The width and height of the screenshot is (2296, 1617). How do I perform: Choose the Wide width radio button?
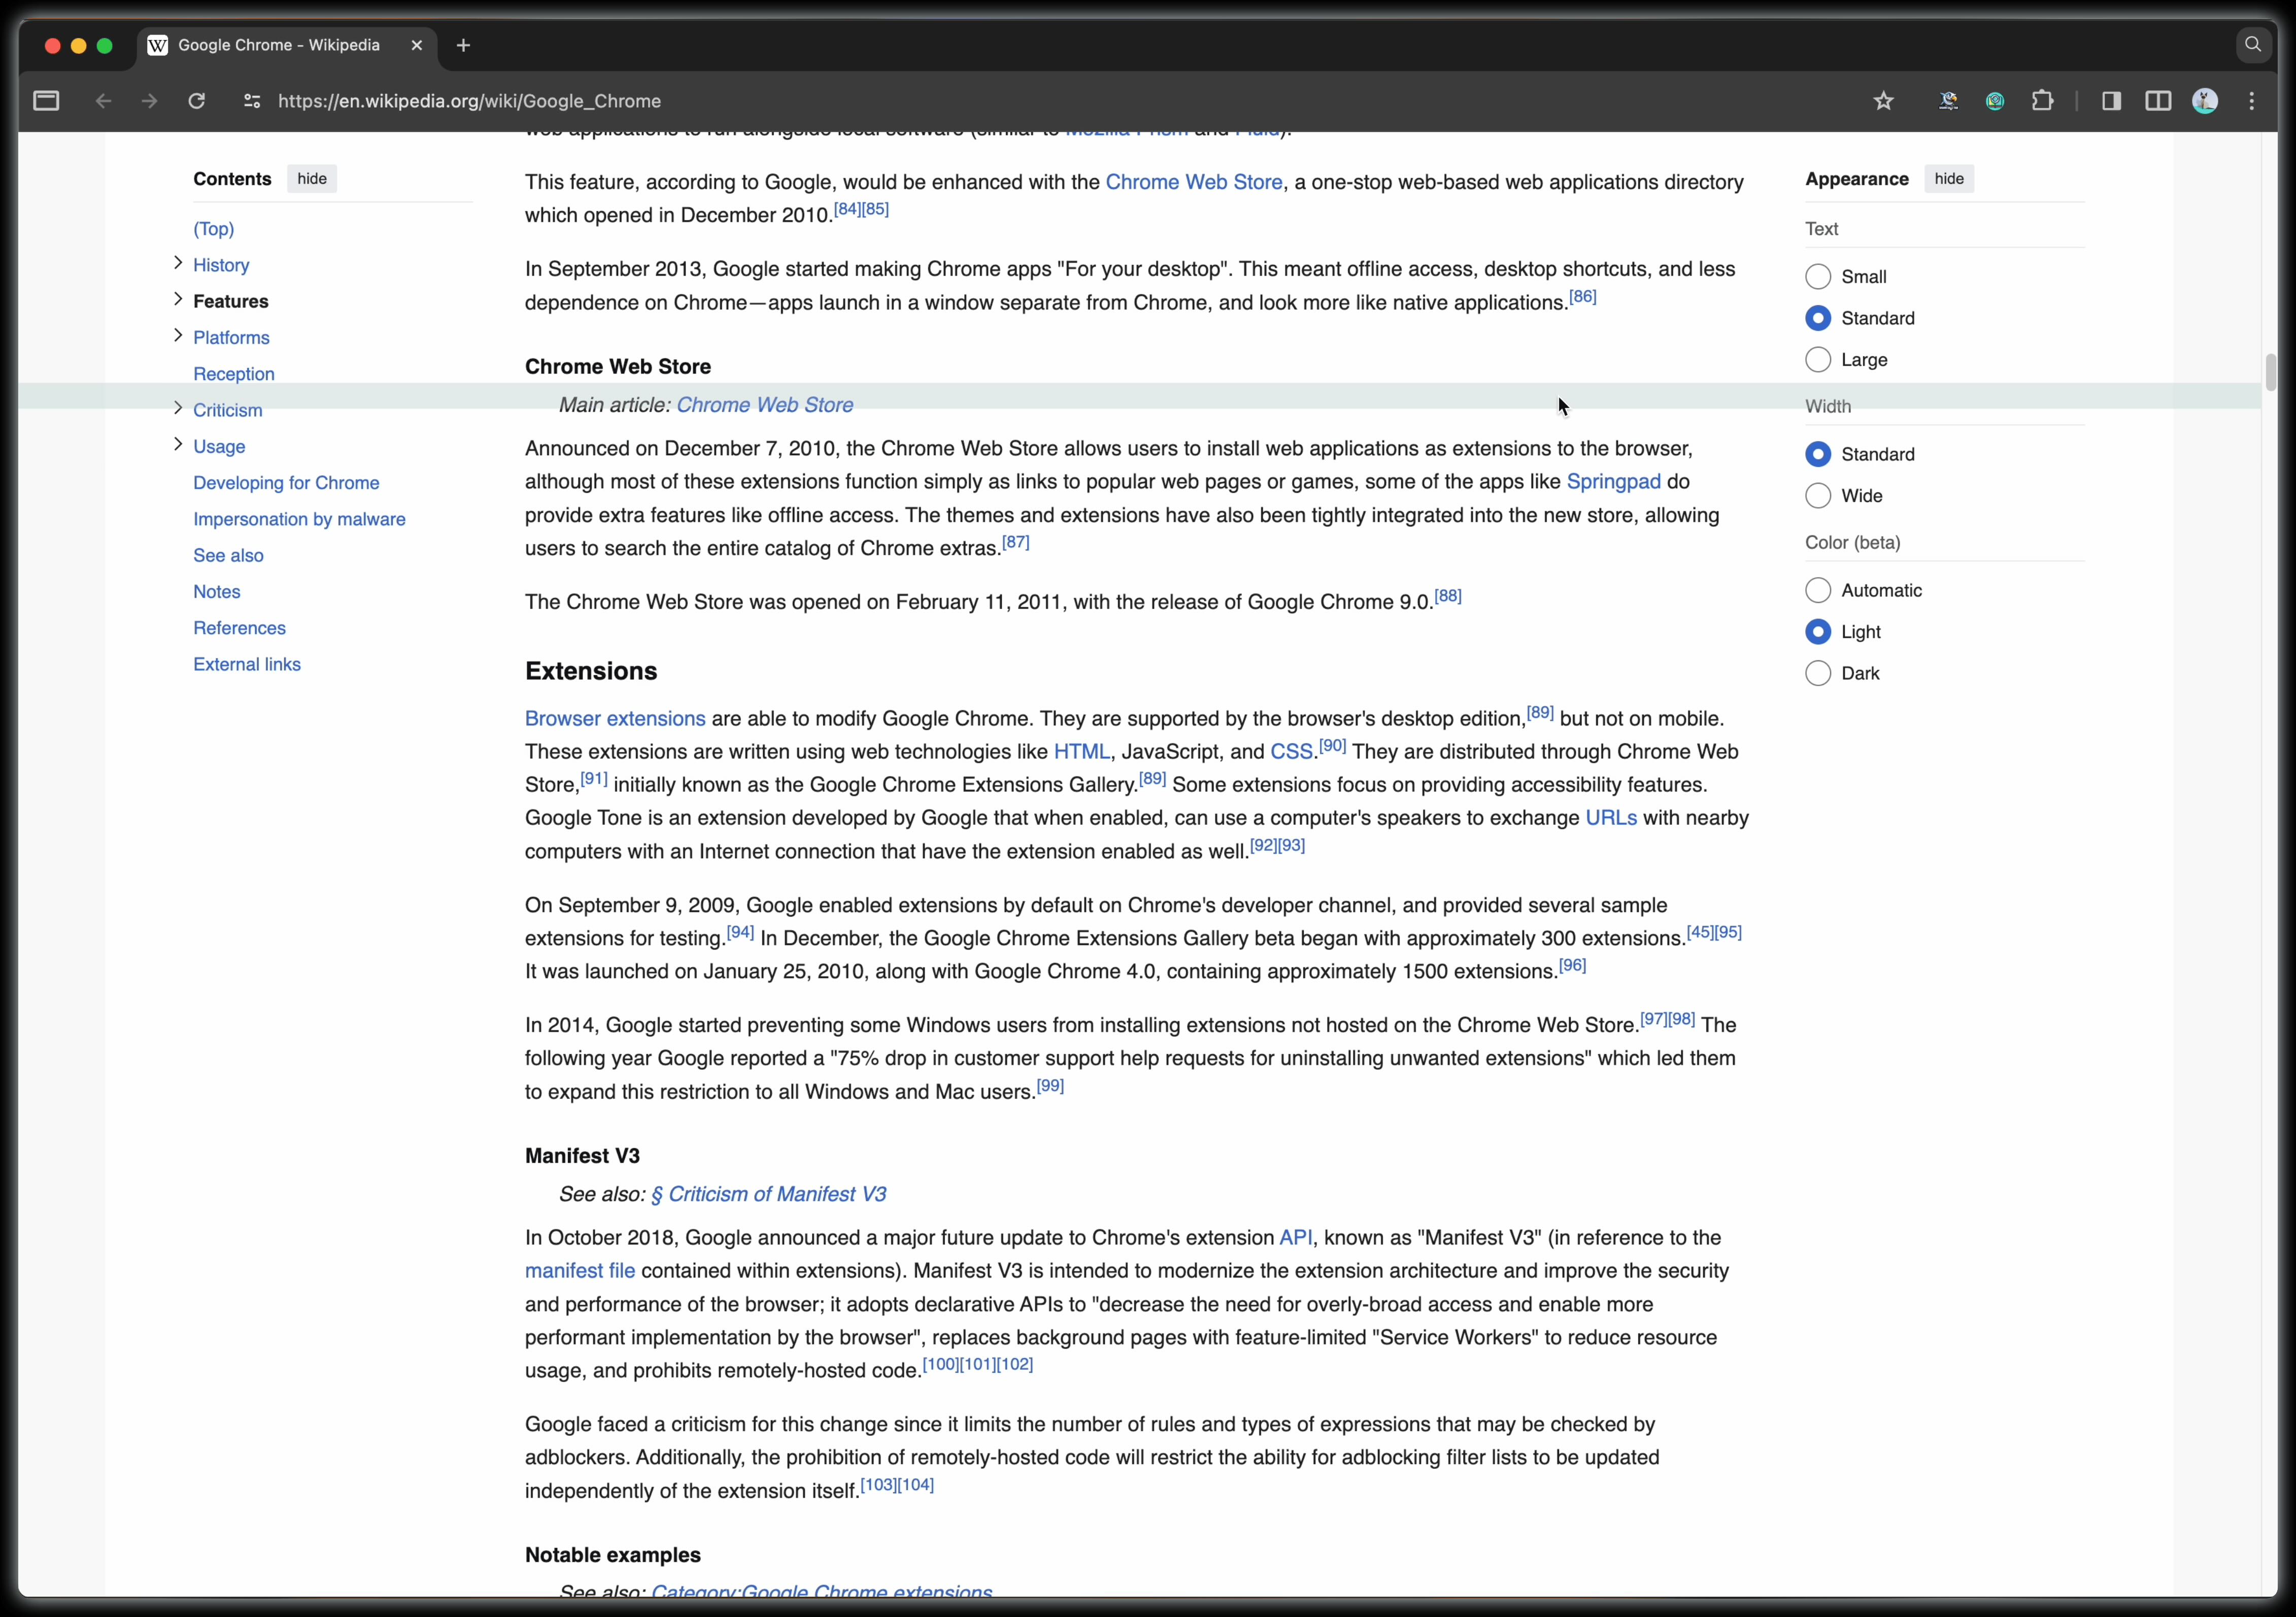1818,496
